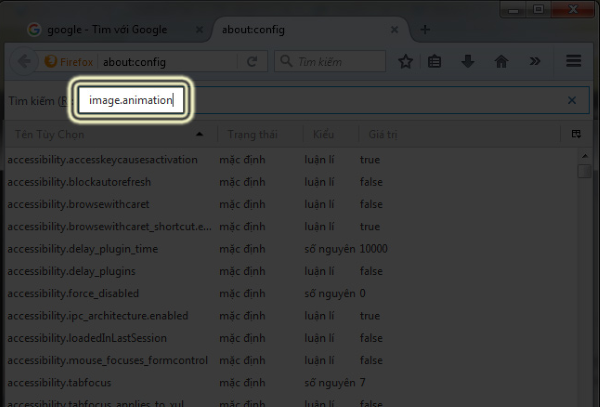The height and width of the screenshot is (407, 600).
Task: Expand the toolbar overflow chevron
Action: (x=535, y=62)
